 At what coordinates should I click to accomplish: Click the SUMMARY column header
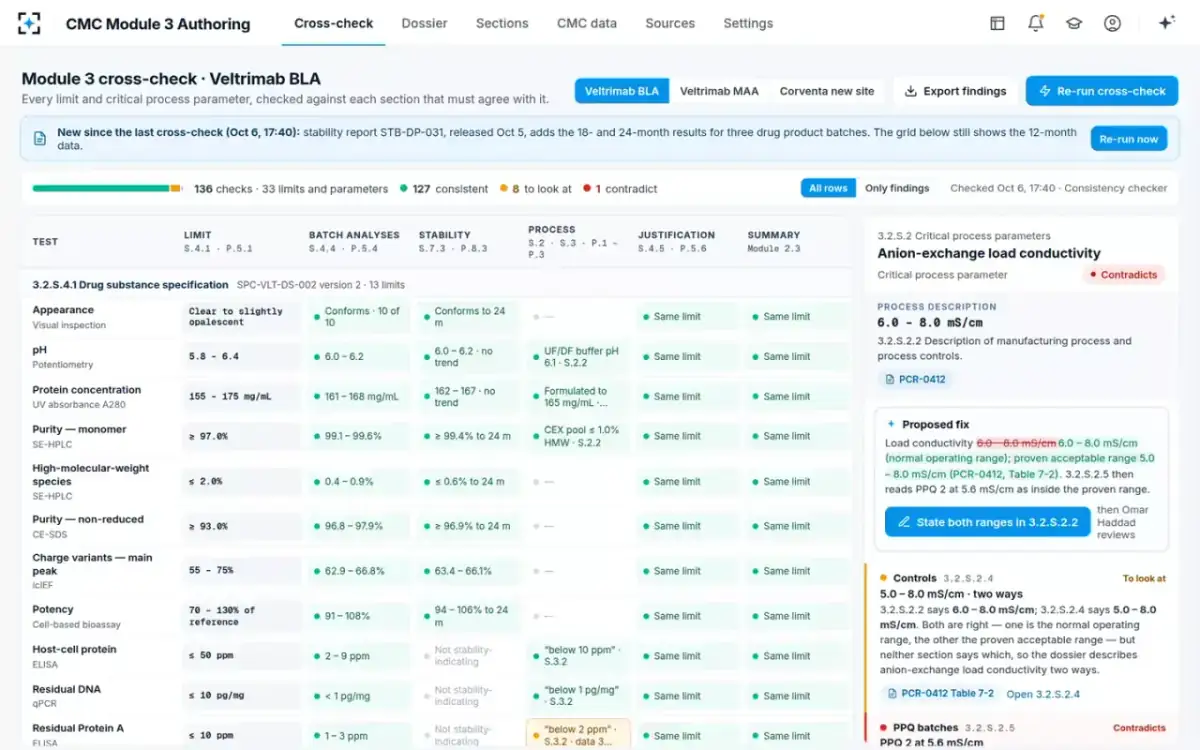tap(774, 235)
